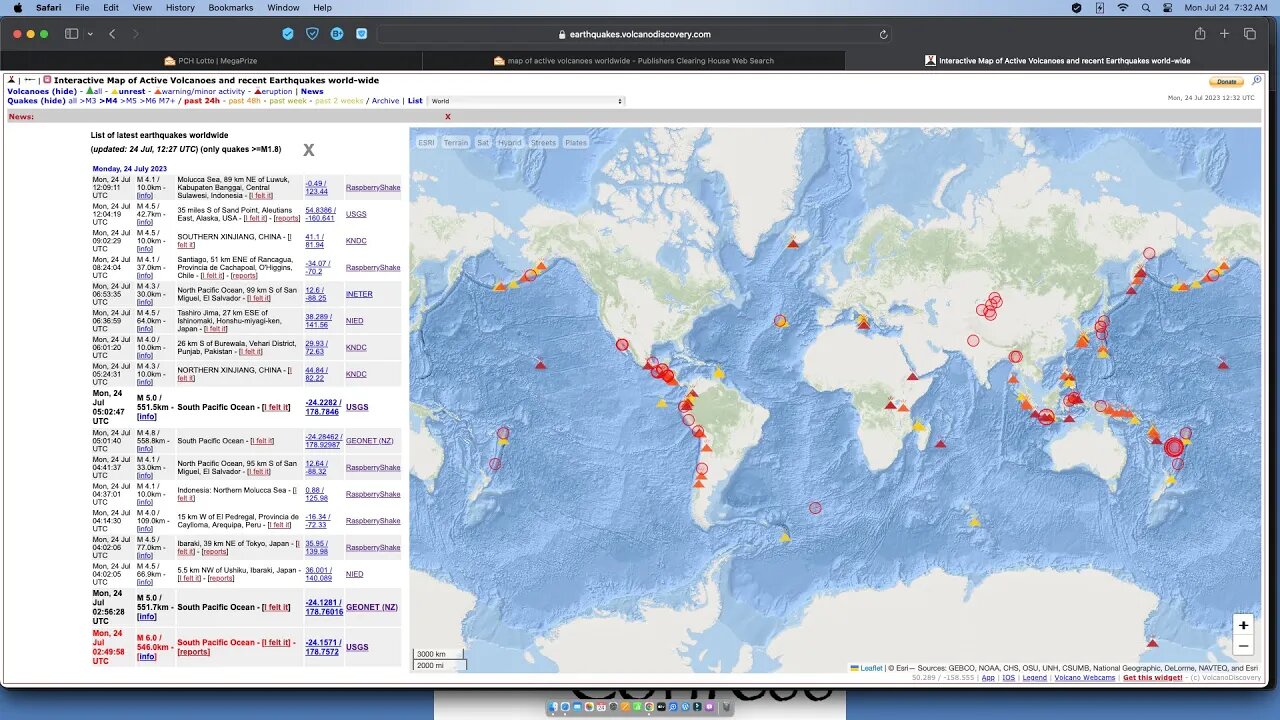This screenshot has width=1280, height=720.
Task: Open info for the M 6.0 South Pacific quake
Action: (x=147, y=656)
